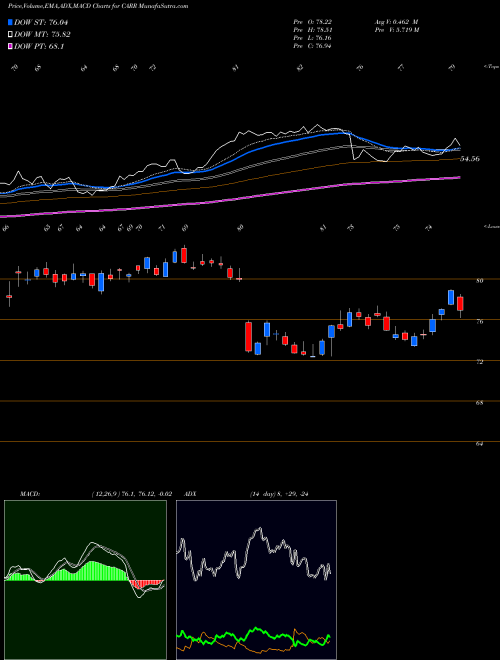Select the 'DOW PT: 68.1' legend label
This screenshot has height=660, width=500.
coord(39,46)
